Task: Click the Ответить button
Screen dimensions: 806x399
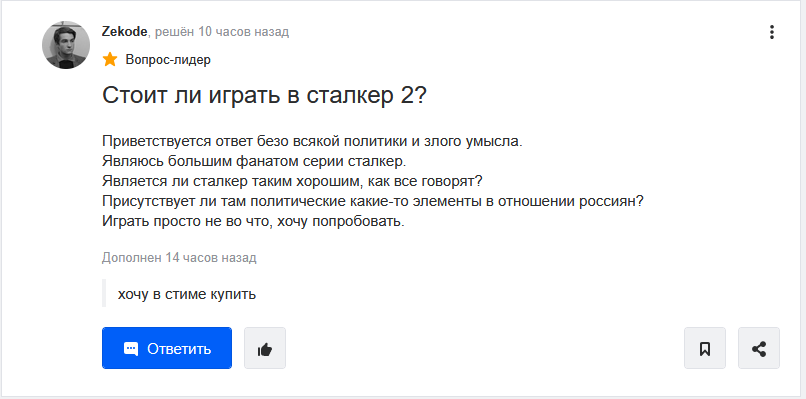Action: coord(167,348)
